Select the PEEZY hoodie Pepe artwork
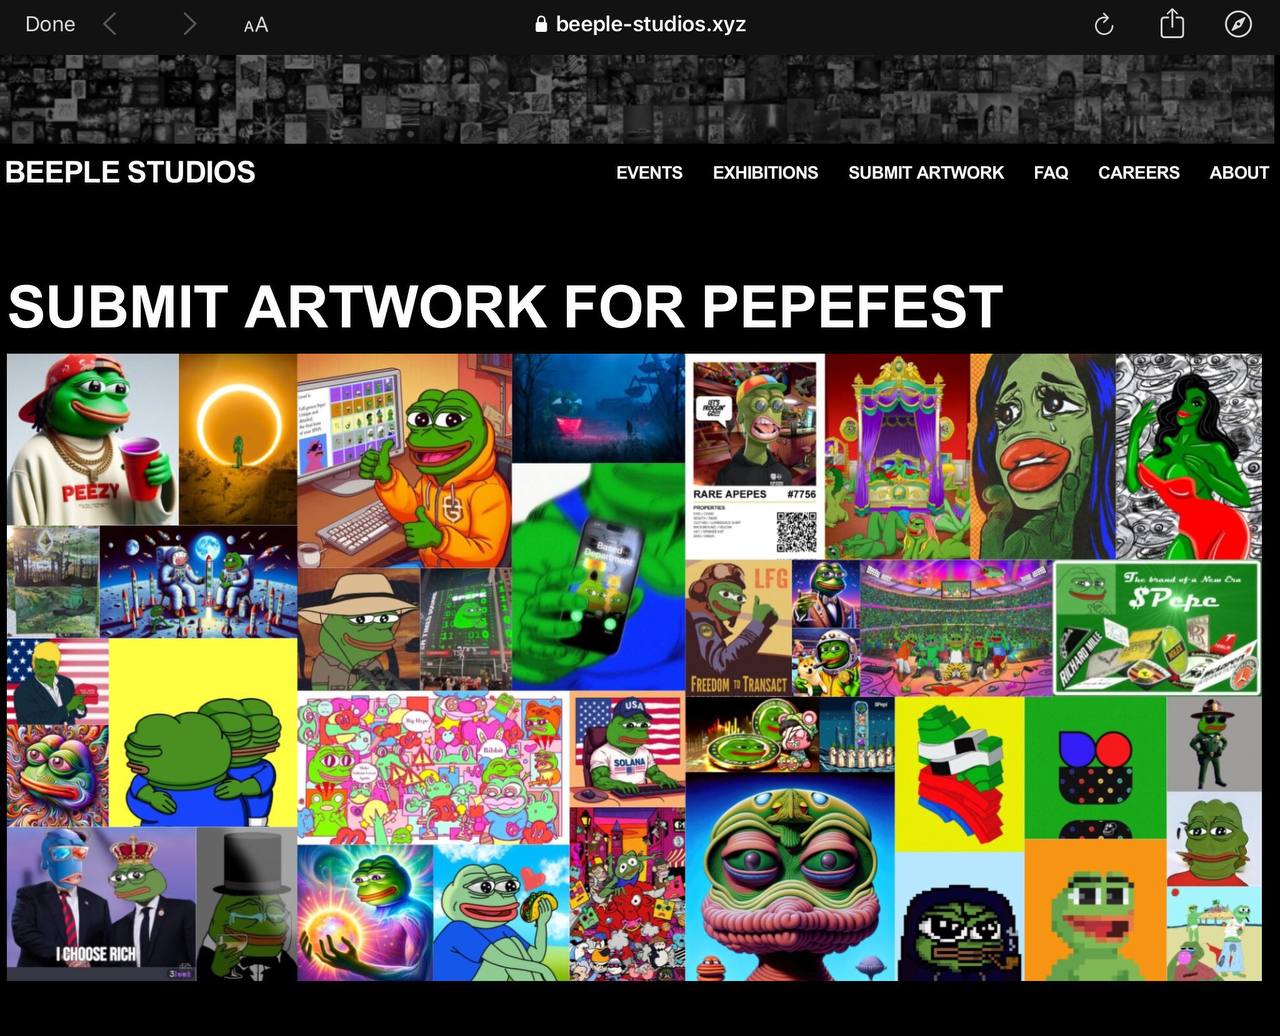This screenshot has width=1280, height=1036. [93, 439]
